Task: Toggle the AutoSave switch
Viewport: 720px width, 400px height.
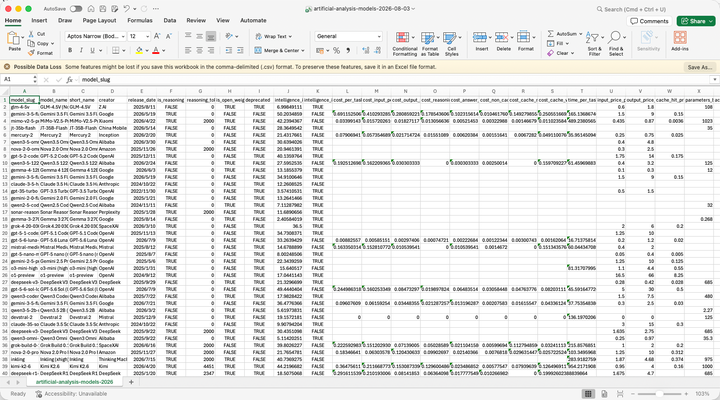Action: [76, 9]
